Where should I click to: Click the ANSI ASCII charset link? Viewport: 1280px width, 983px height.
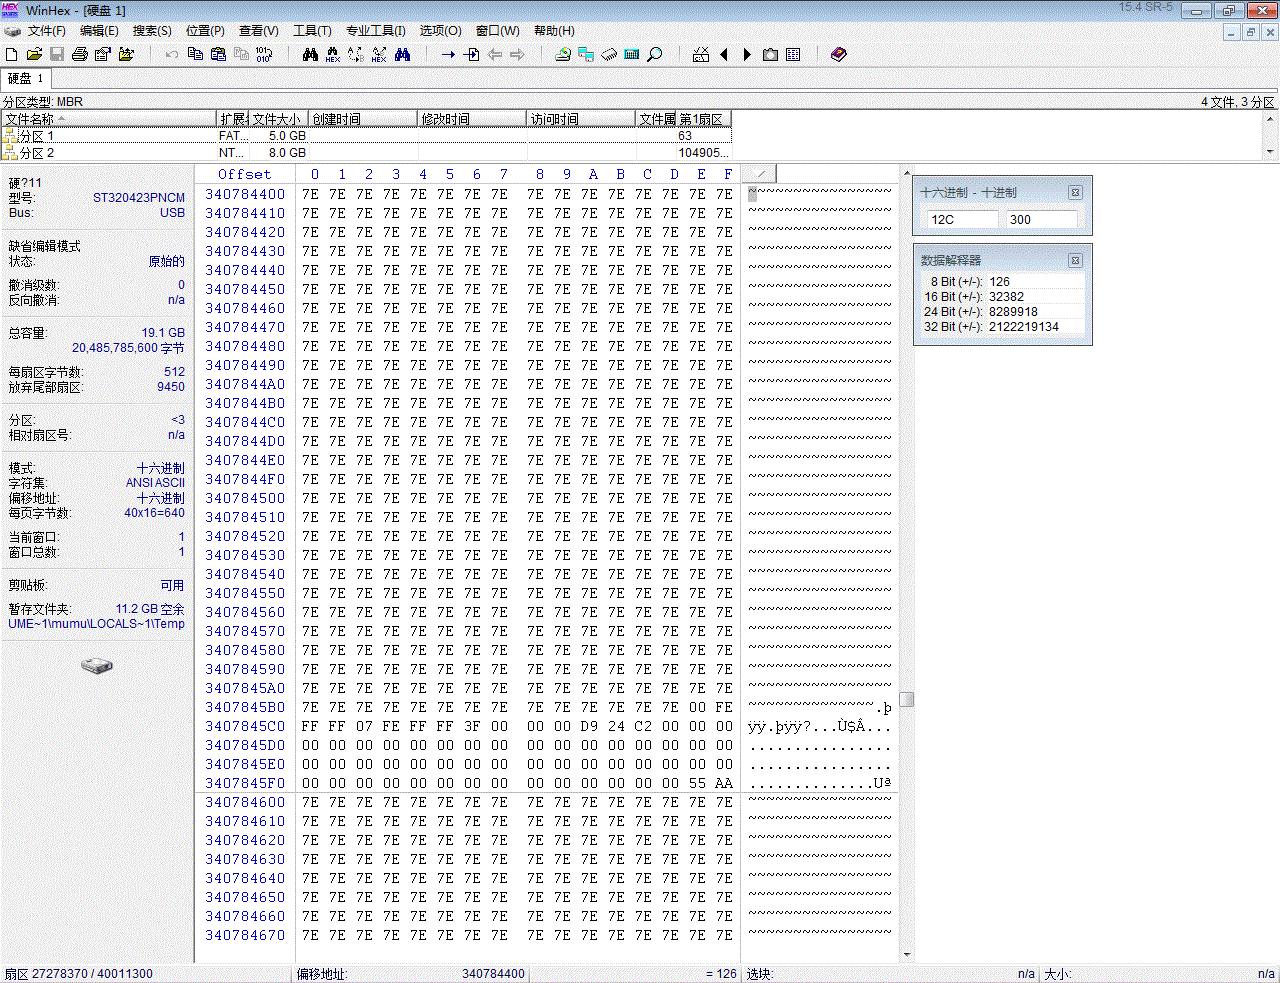155,483
